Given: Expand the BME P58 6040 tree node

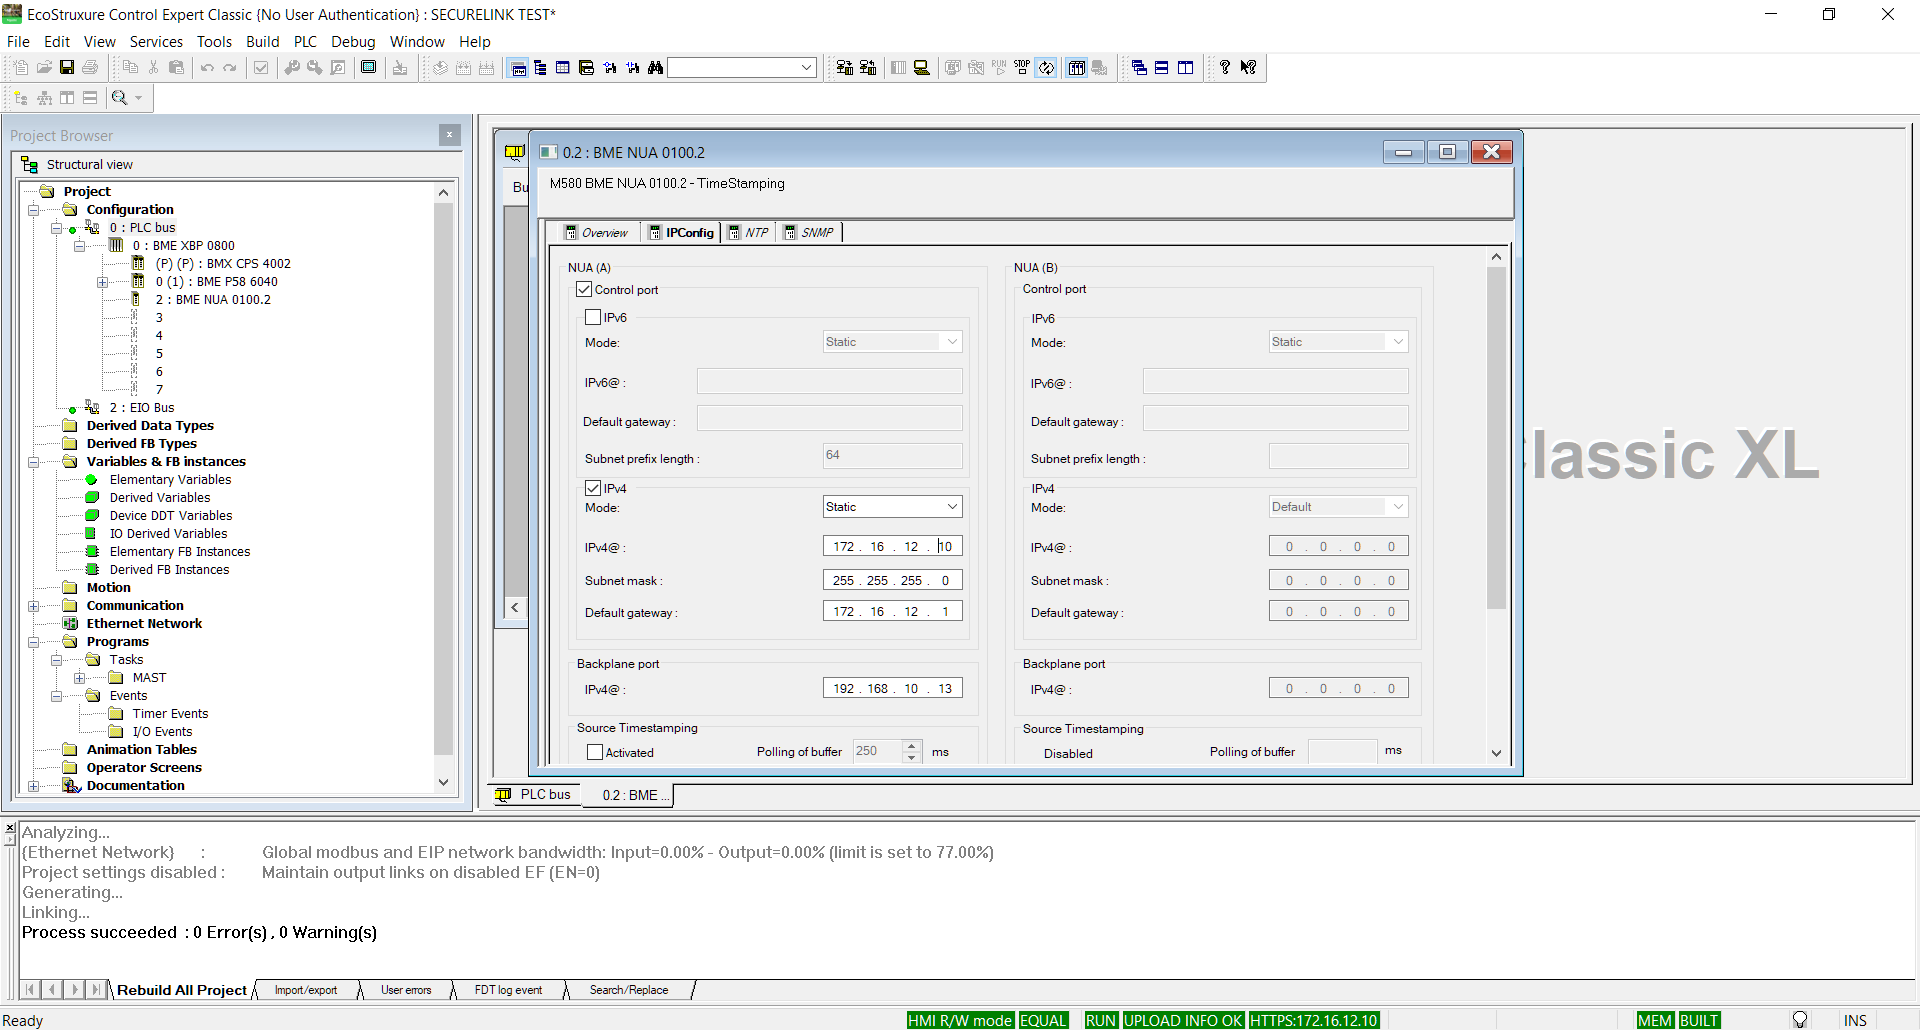Looking at the screenshot, I should pyautogui.click(x=103, y=282).
